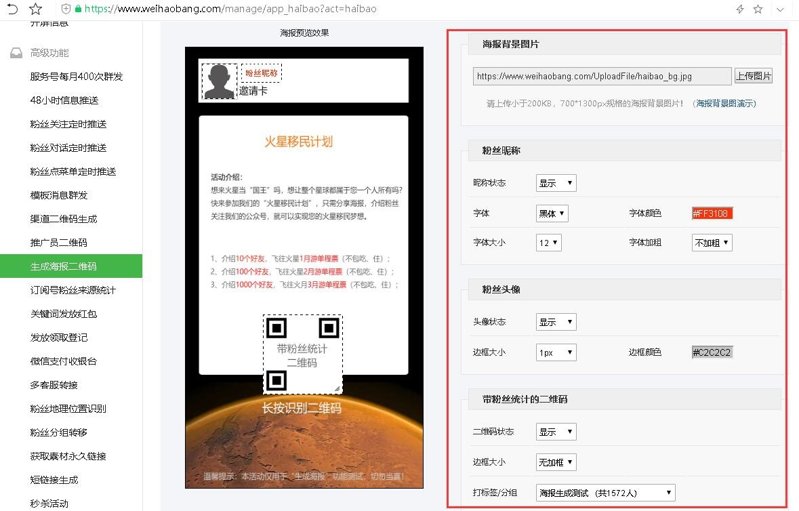Click the 上传图片 button
Image resolution: width=799 pixels, height=511 pixels.
click(x=753, y=76)
